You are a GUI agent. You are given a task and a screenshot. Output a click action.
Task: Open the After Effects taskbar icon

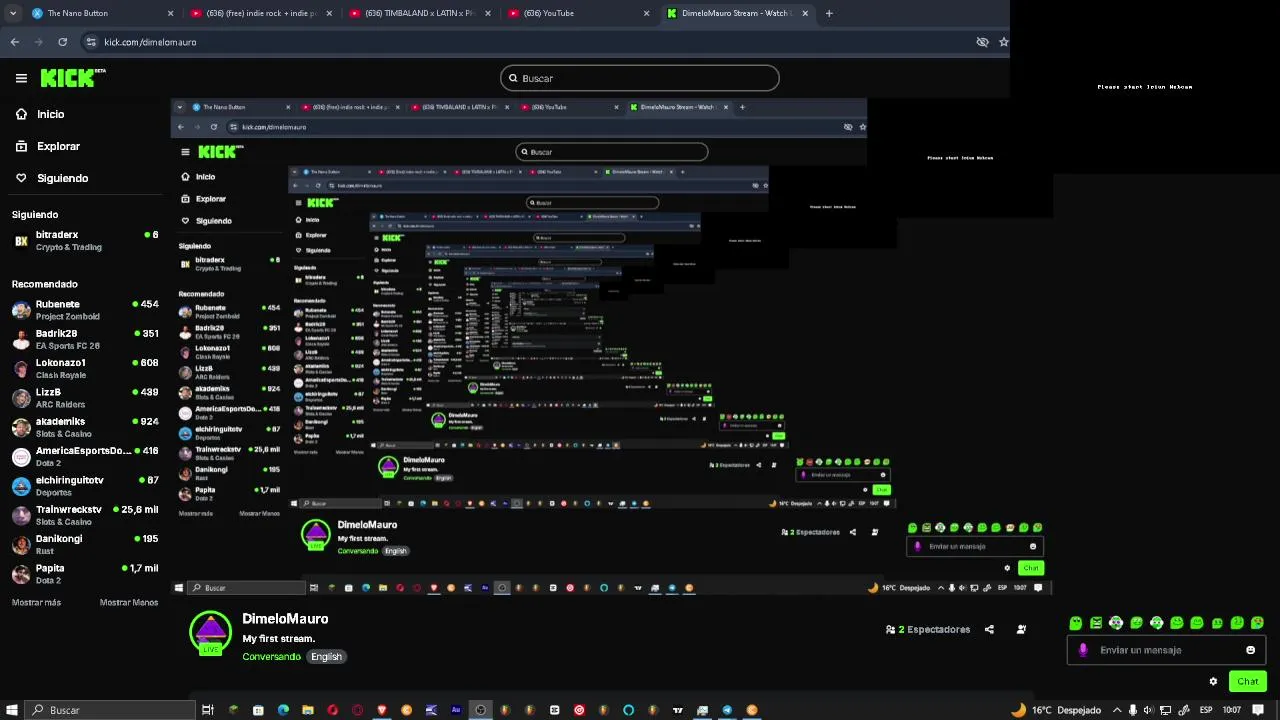click(x=456, y=710)
